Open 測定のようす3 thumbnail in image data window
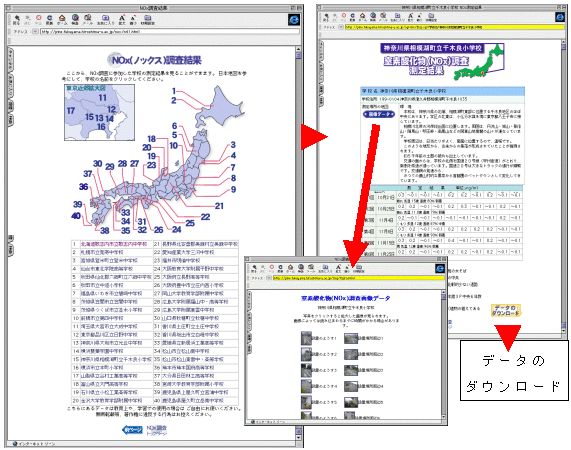The width and height of the screenshot is (571, 450). pos(306,370)
